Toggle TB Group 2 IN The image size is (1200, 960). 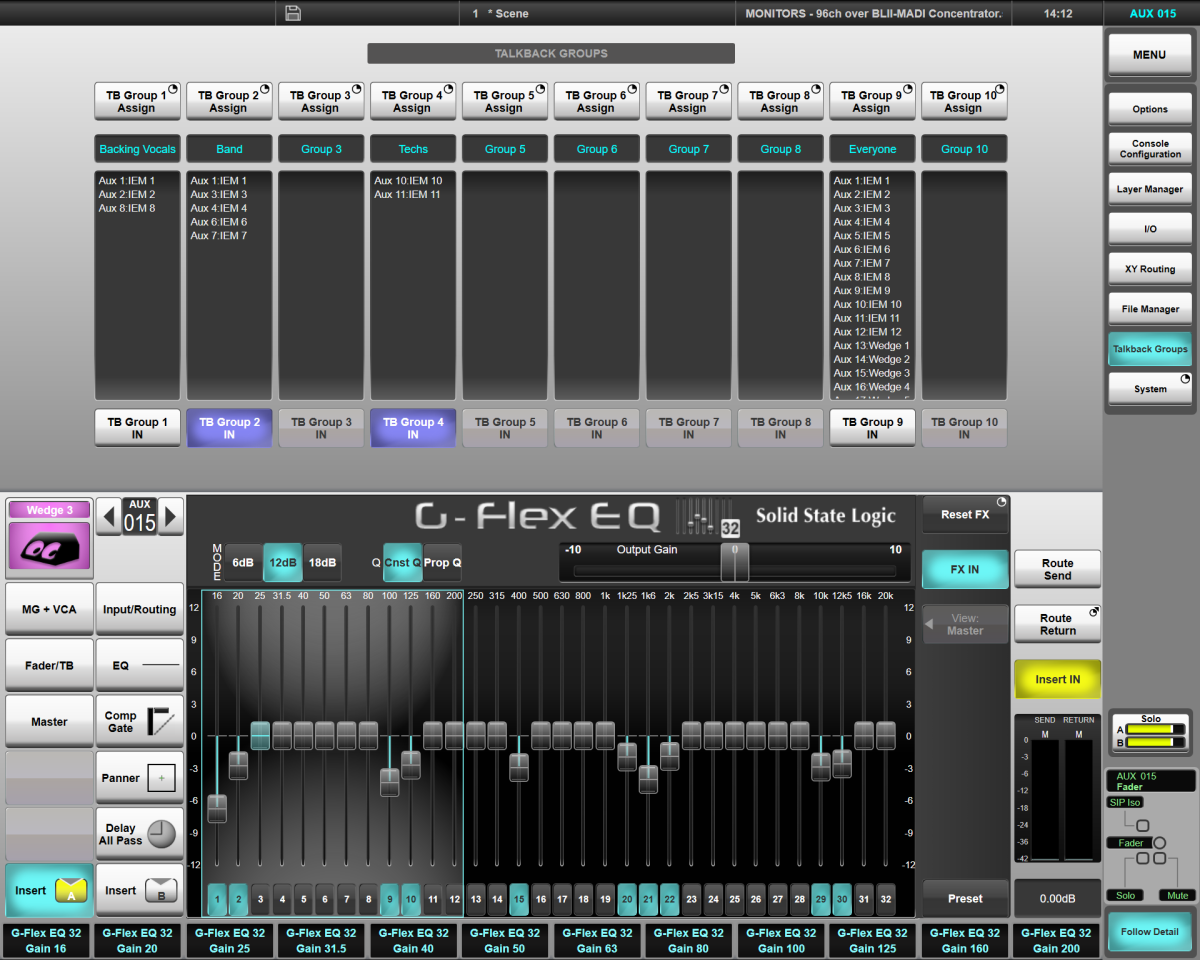pyautogui.click(x=229, y=428)
